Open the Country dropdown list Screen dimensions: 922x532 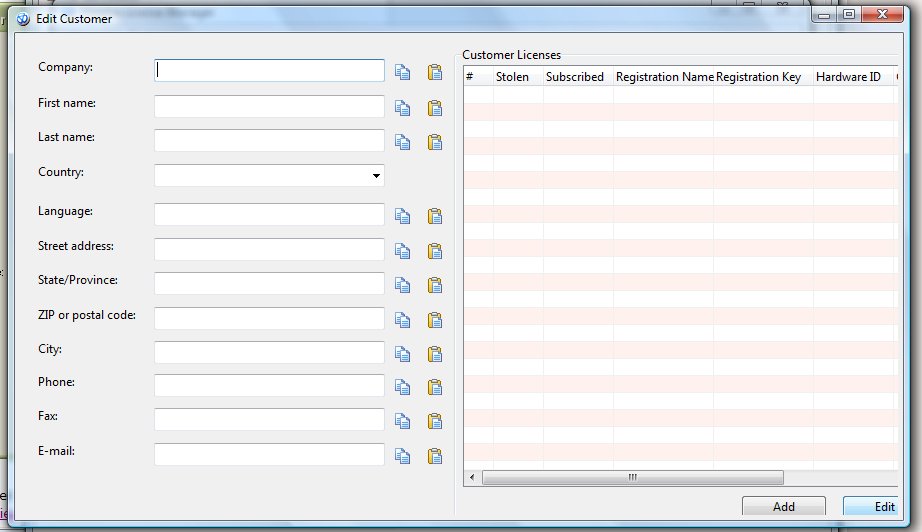pos(376,176)
